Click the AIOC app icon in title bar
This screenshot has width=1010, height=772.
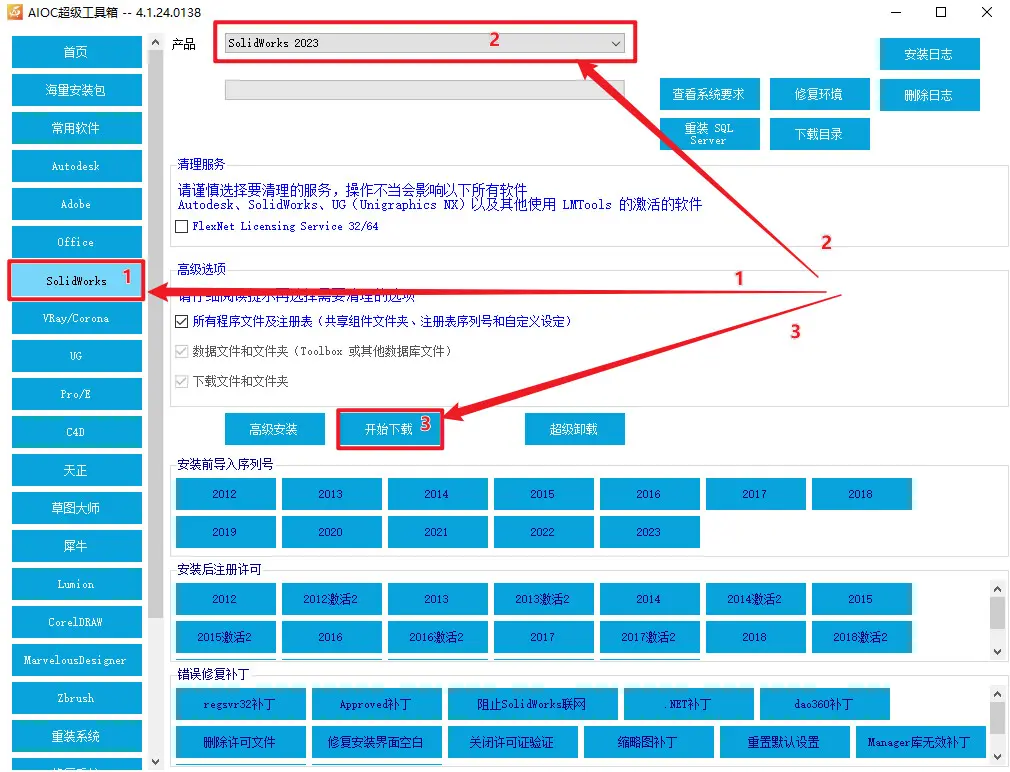[x=14, y=12]
